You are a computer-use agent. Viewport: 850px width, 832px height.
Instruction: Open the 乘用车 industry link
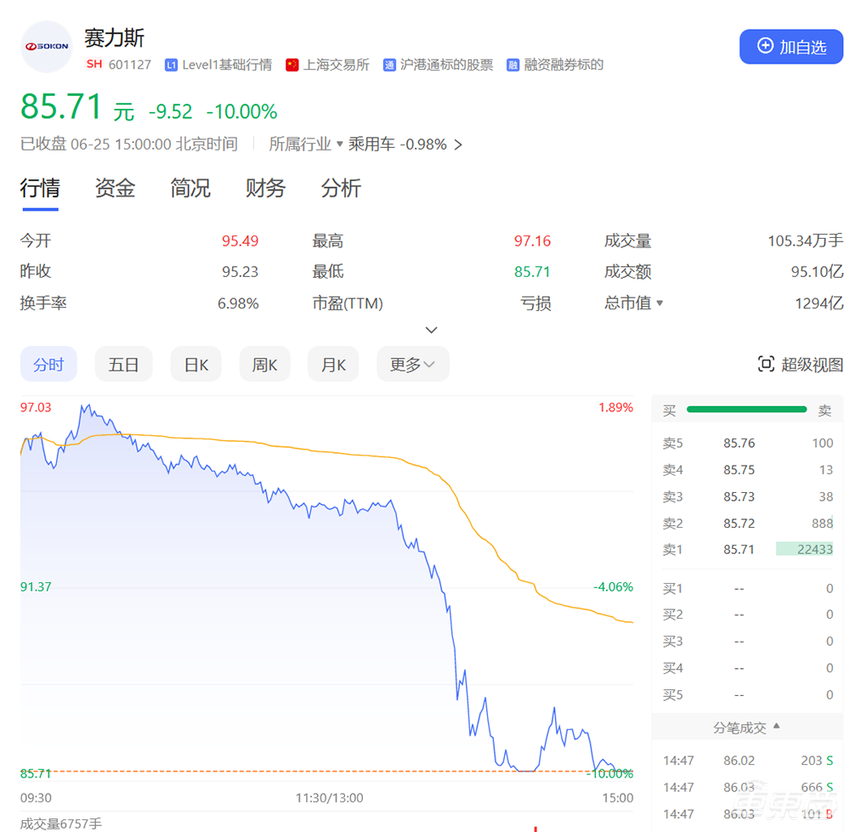[371, 144]
